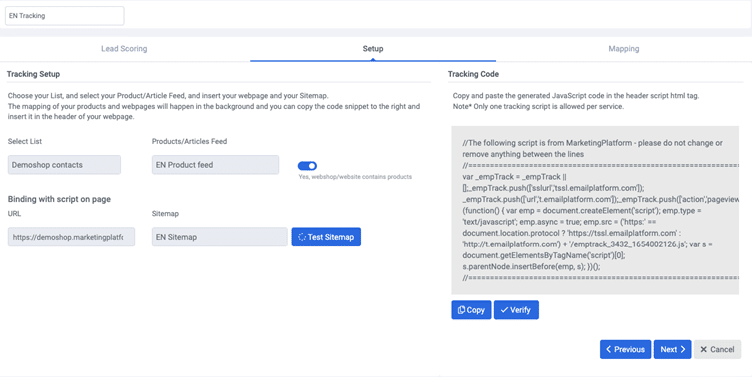Open the Lead Scoring tab

point(124,48)
